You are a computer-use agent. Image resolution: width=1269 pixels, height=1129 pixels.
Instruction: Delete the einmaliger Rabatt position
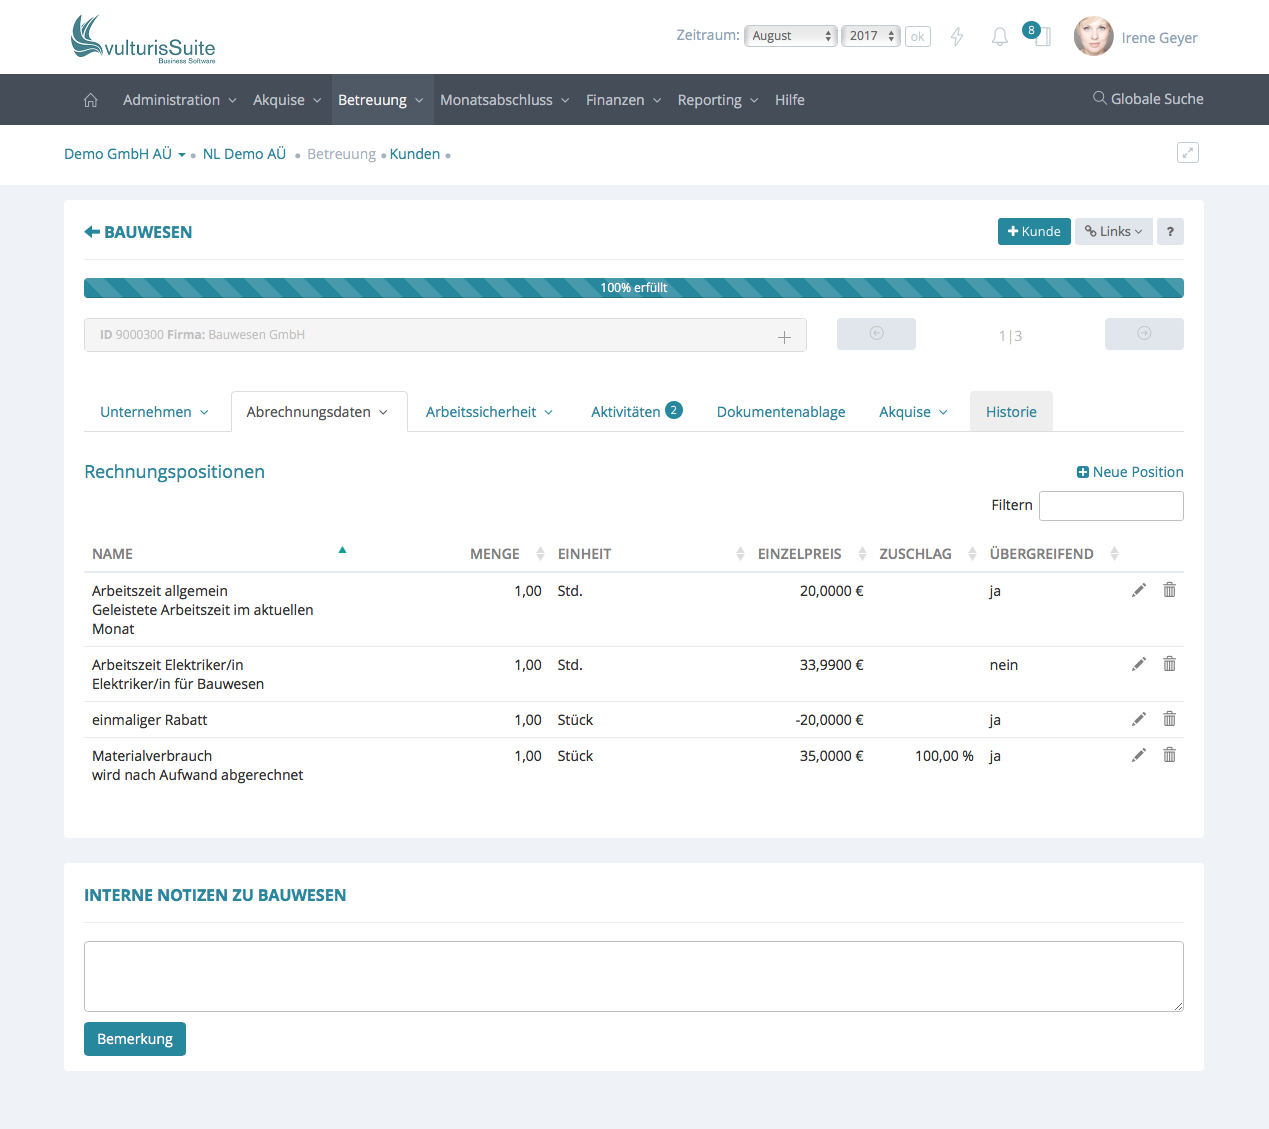pyautogui.click(x=1169, y=719)
